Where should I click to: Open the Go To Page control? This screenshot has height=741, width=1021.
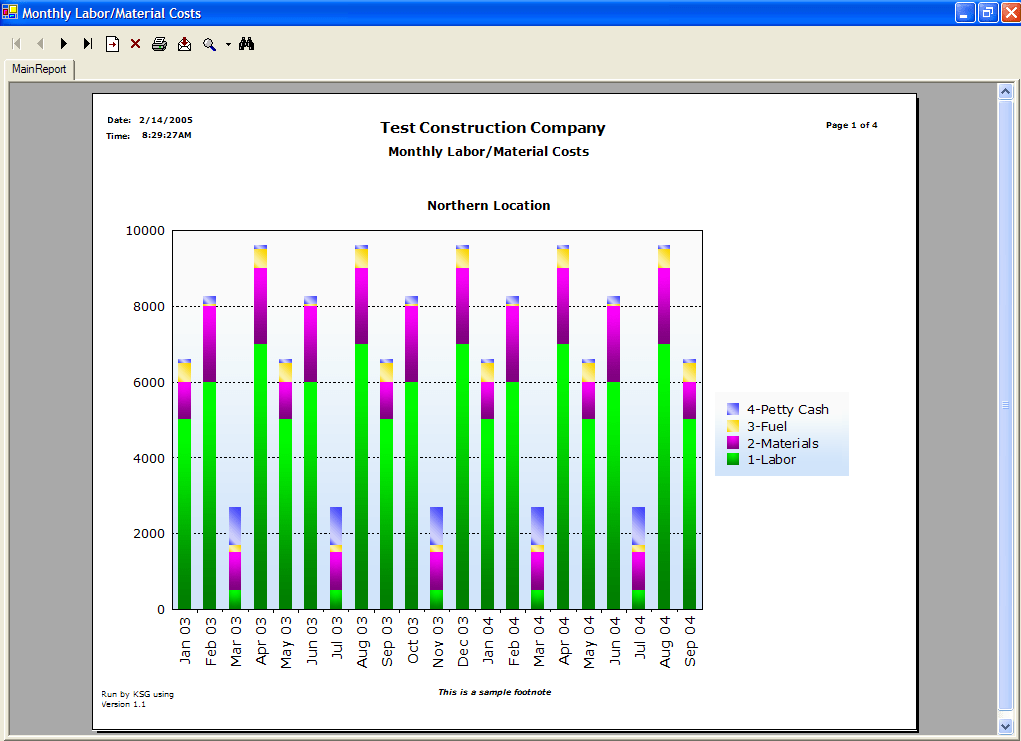[112, 43]
